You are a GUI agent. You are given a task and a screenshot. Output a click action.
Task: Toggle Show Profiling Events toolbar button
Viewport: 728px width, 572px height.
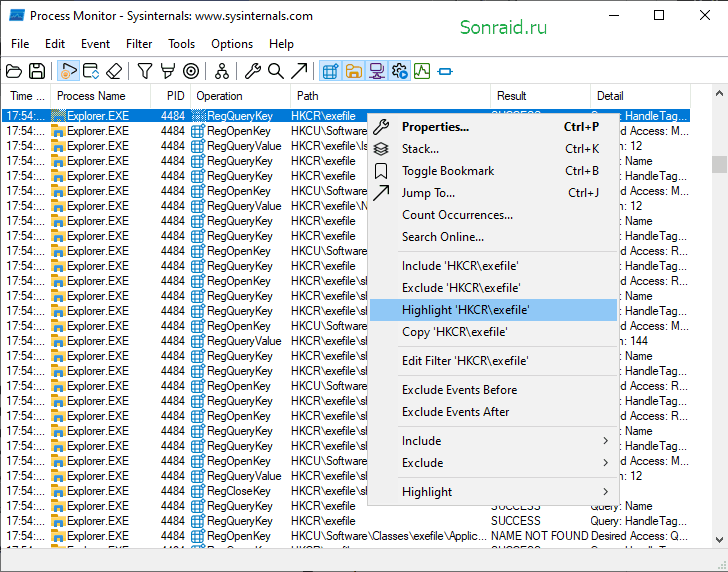coord(422,71)
